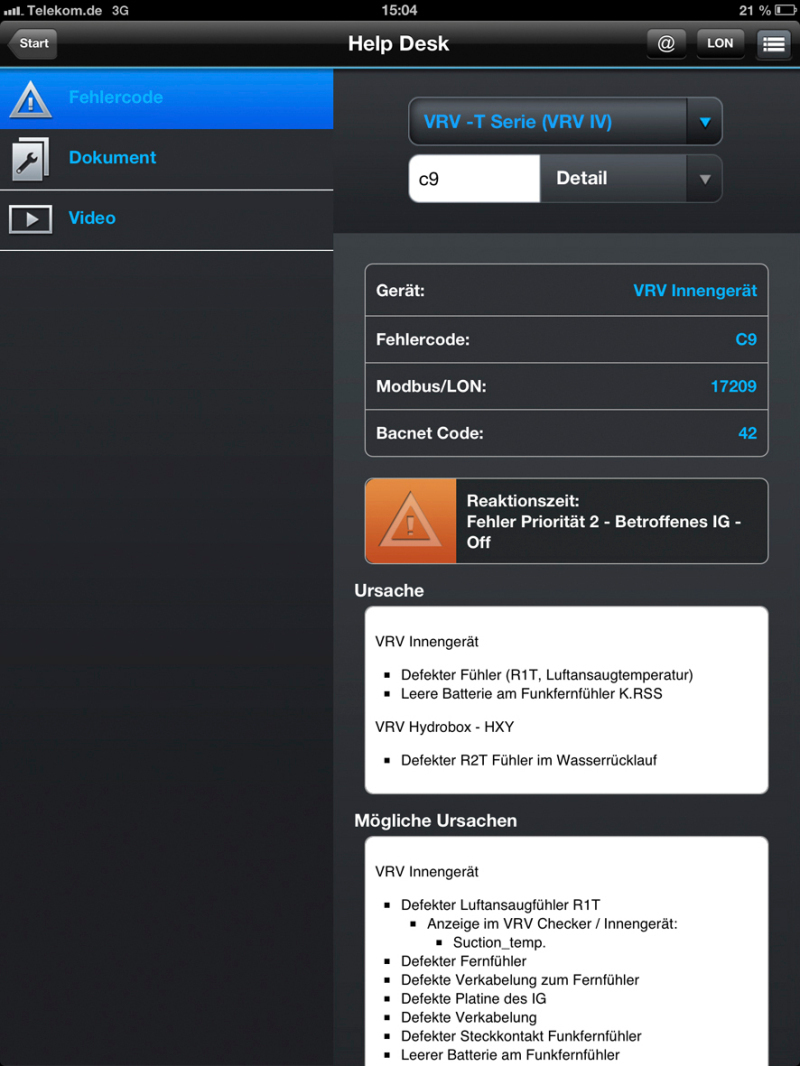This screenshot has width=800, height=1066.
Task: Expand the VRV -T Serie dropdown arrow
Action: coord(705,122)
